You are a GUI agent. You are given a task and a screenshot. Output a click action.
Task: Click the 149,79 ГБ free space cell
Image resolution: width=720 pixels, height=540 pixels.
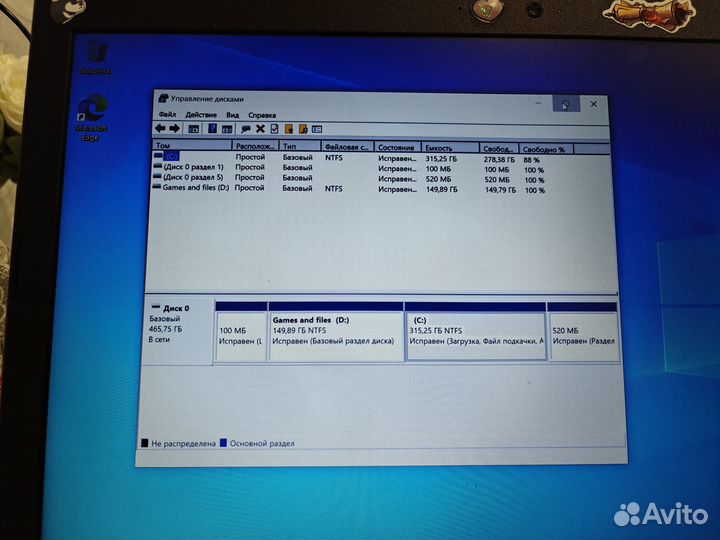500,189
